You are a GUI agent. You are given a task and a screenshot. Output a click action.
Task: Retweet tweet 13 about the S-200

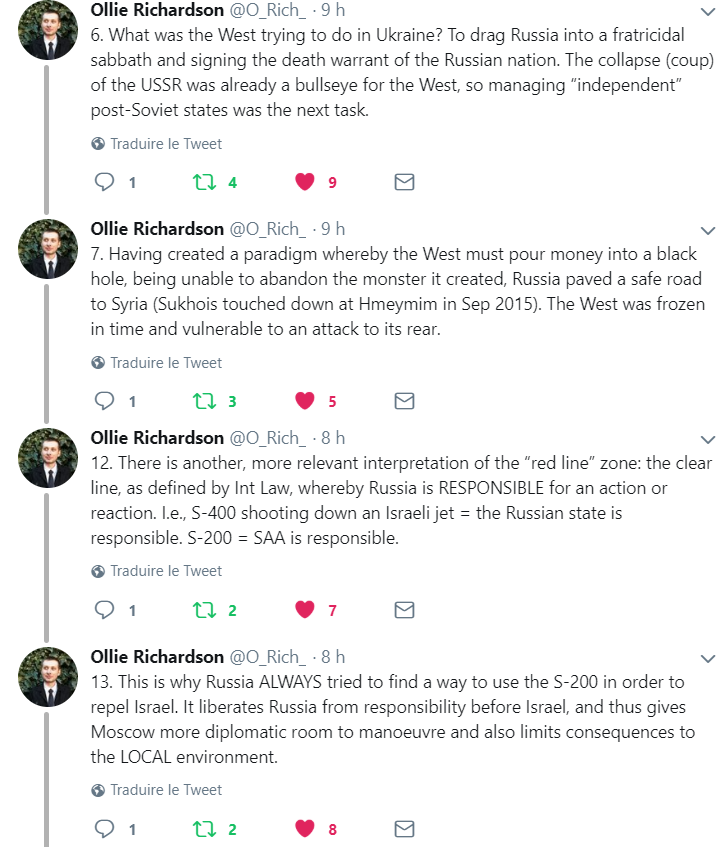[x=204, y=829]
